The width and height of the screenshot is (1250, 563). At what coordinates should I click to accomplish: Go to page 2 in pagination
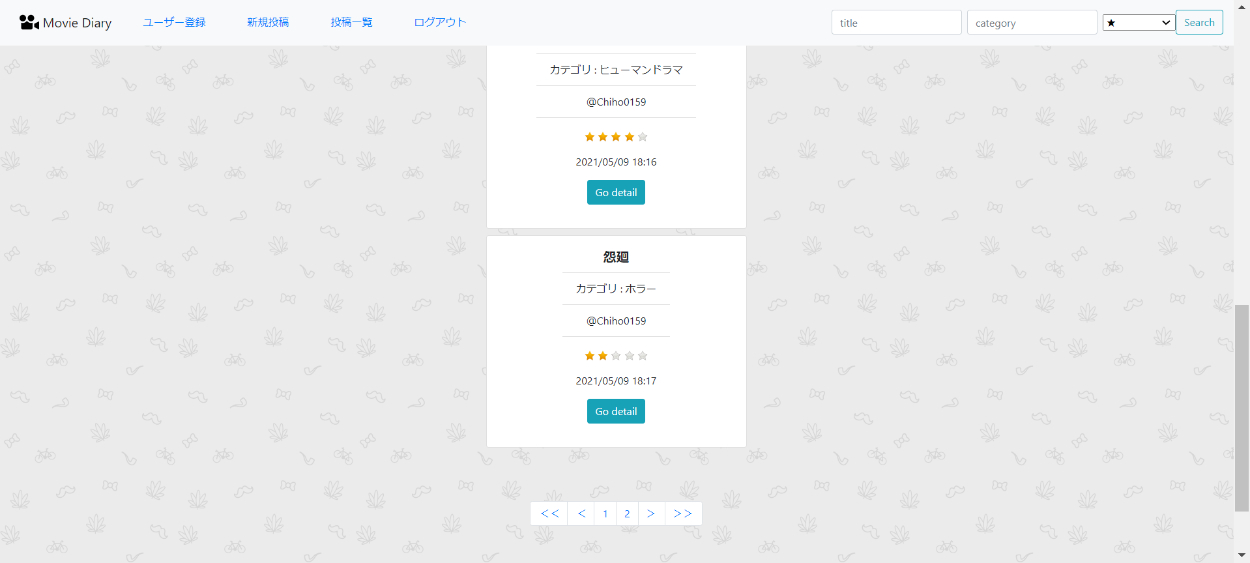[x=627, y=514]
